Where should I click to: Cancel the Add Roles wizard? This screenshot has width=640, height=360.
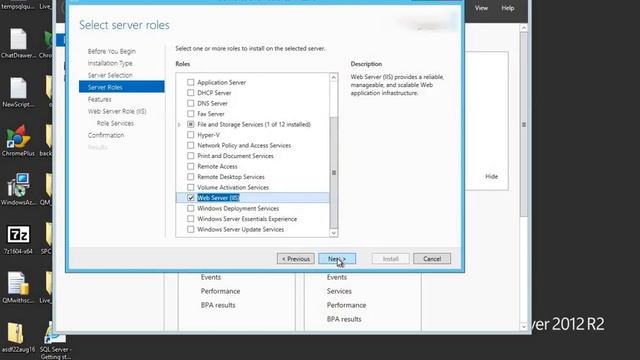[432, 259]
